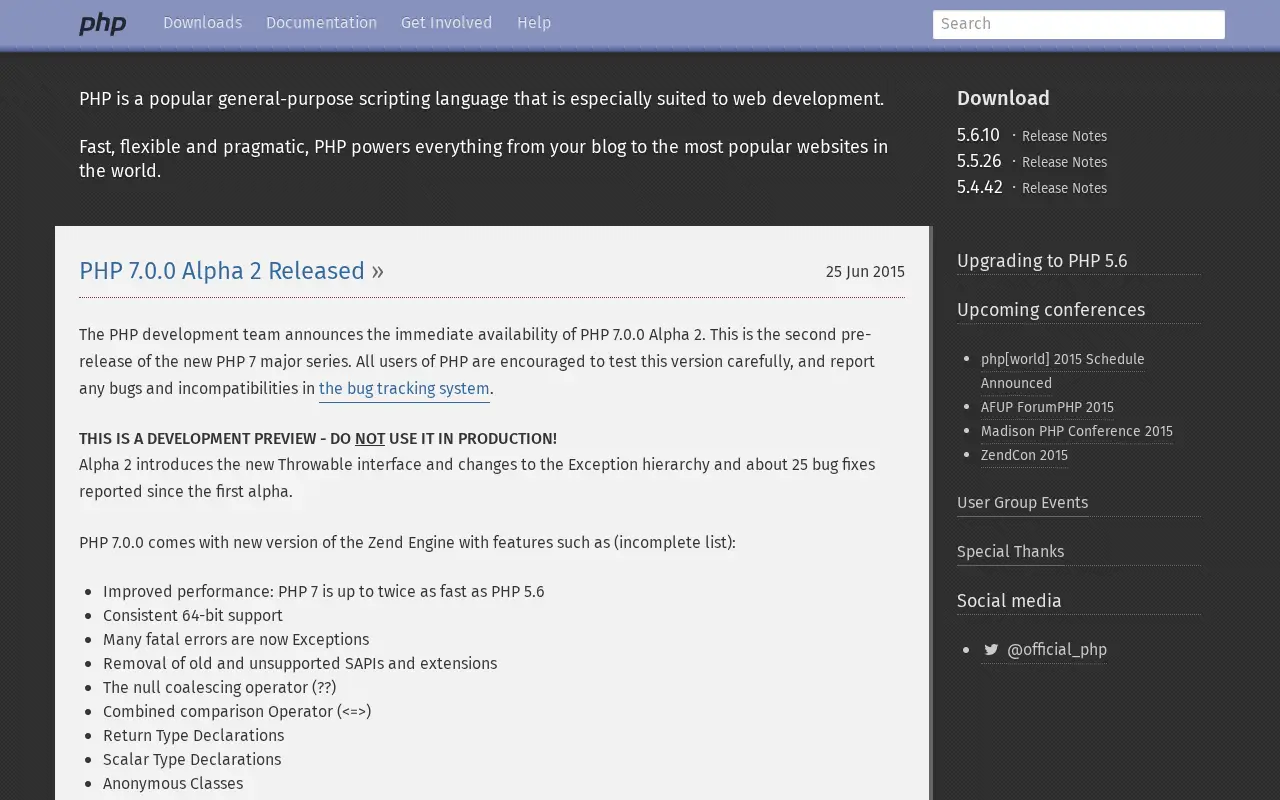Click the 'Improved performance' bullet text
1280x800 pixels.
(x=324, y=592)
